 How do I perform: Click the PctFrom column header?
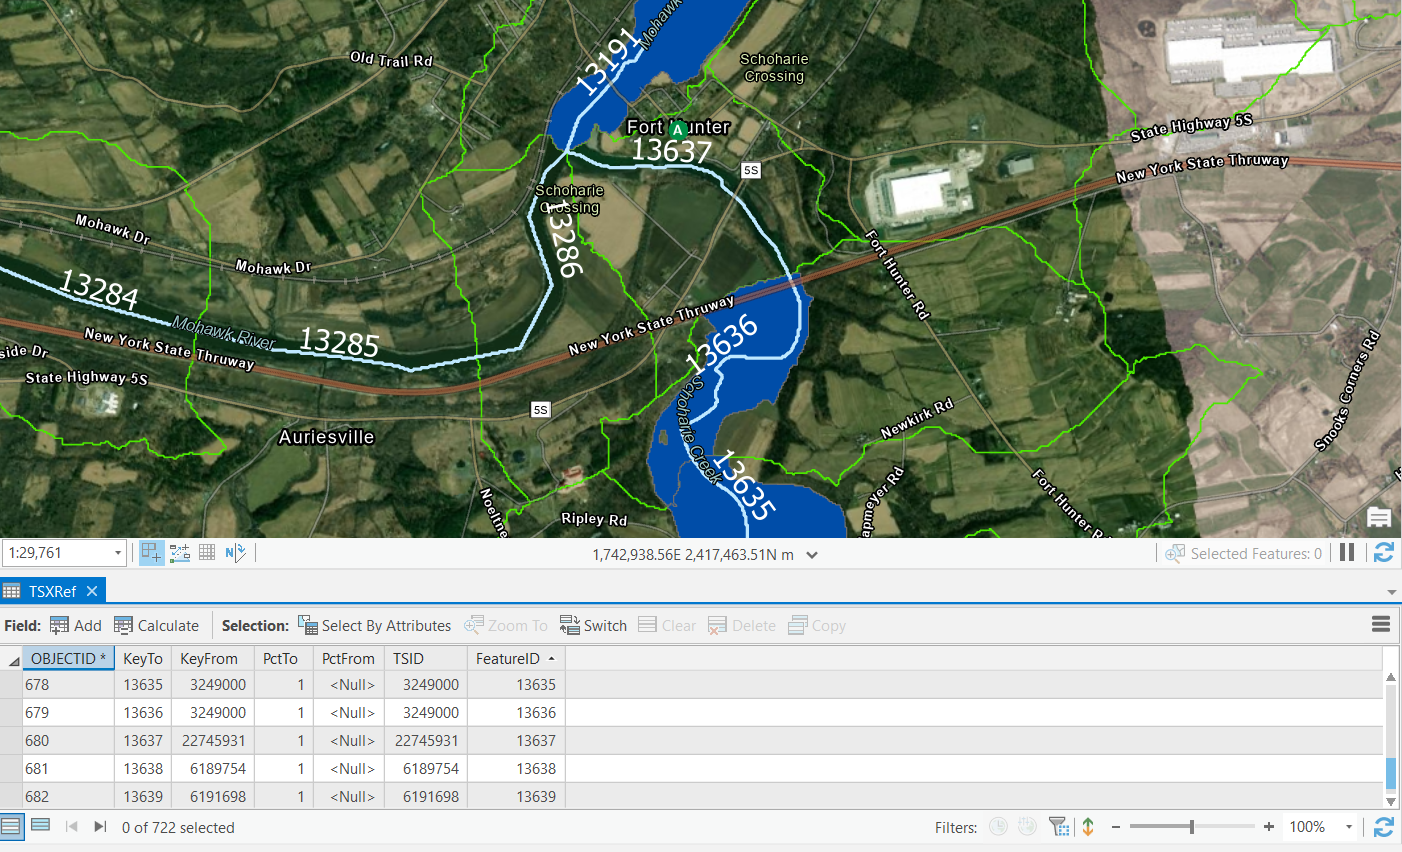click(x=349, y=658)
